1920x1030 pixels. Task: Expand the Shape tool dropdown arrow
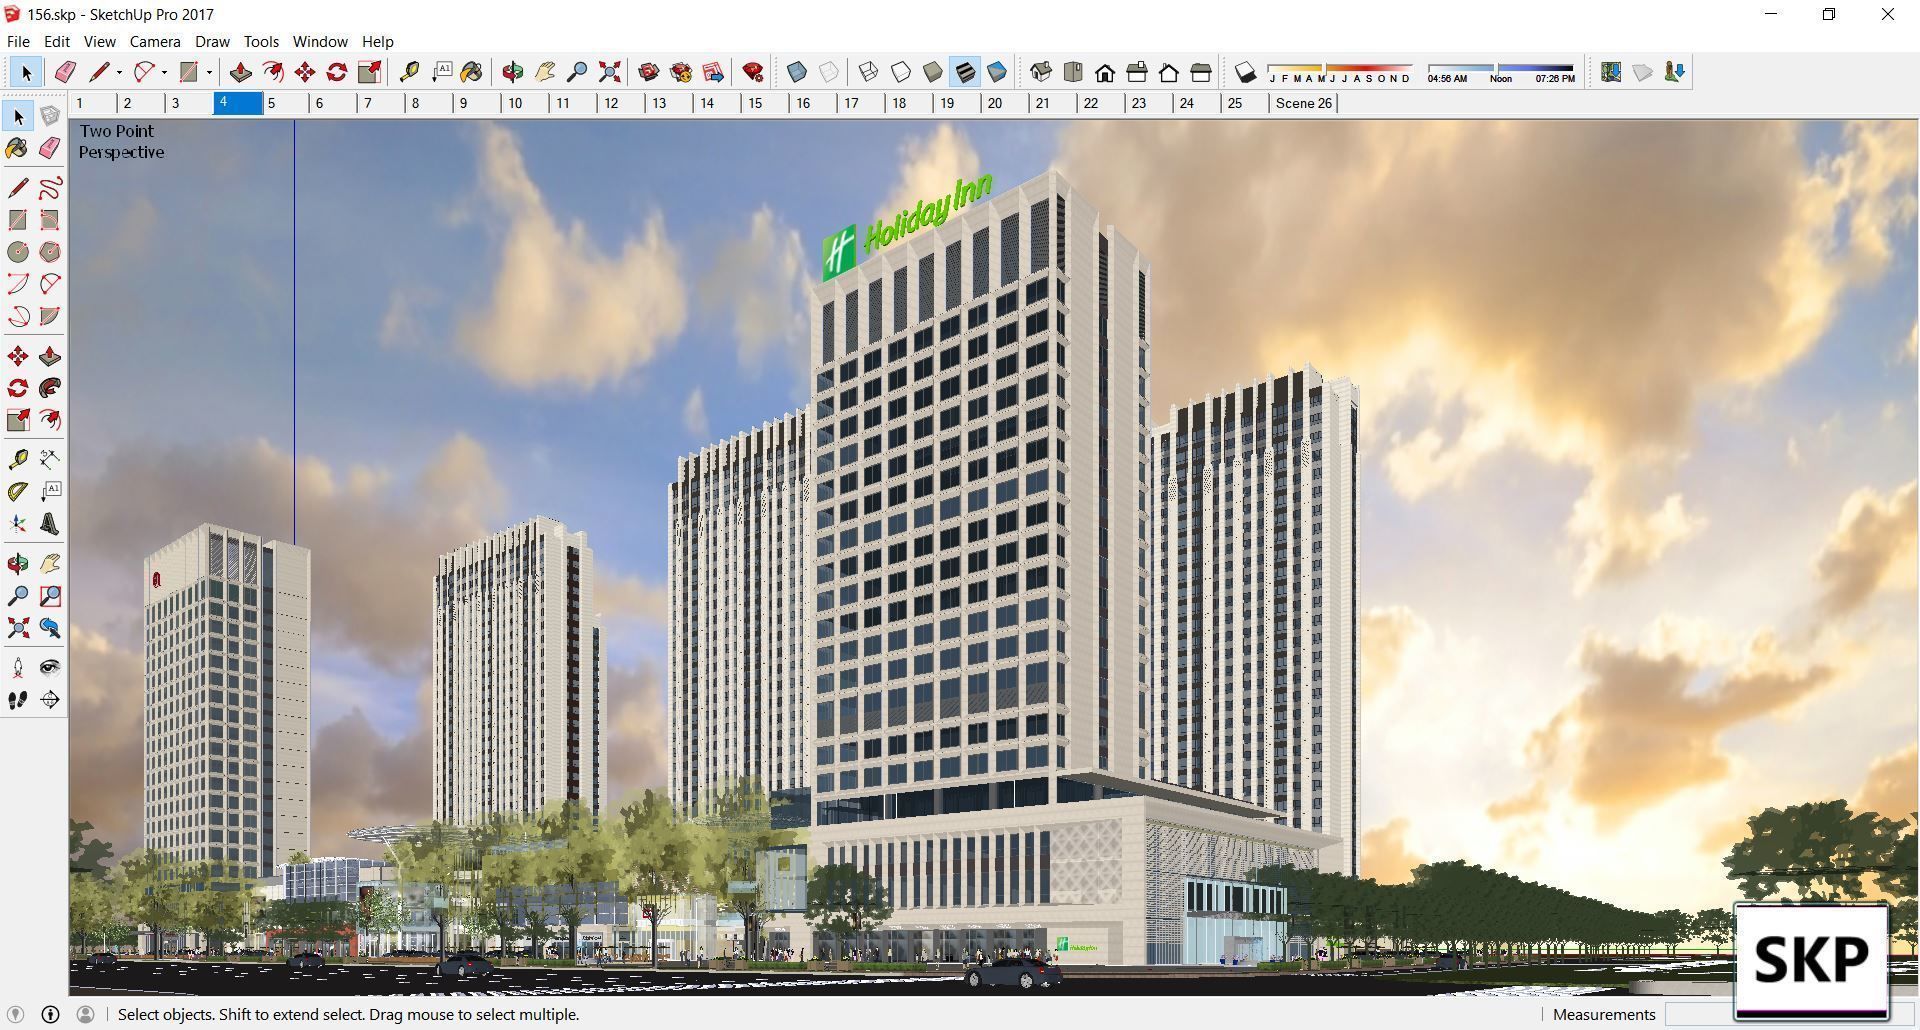point(209,72)
